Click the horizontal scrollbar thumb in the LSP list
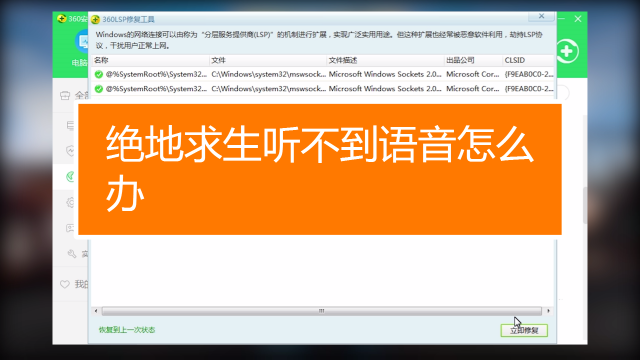 [322, 311]
